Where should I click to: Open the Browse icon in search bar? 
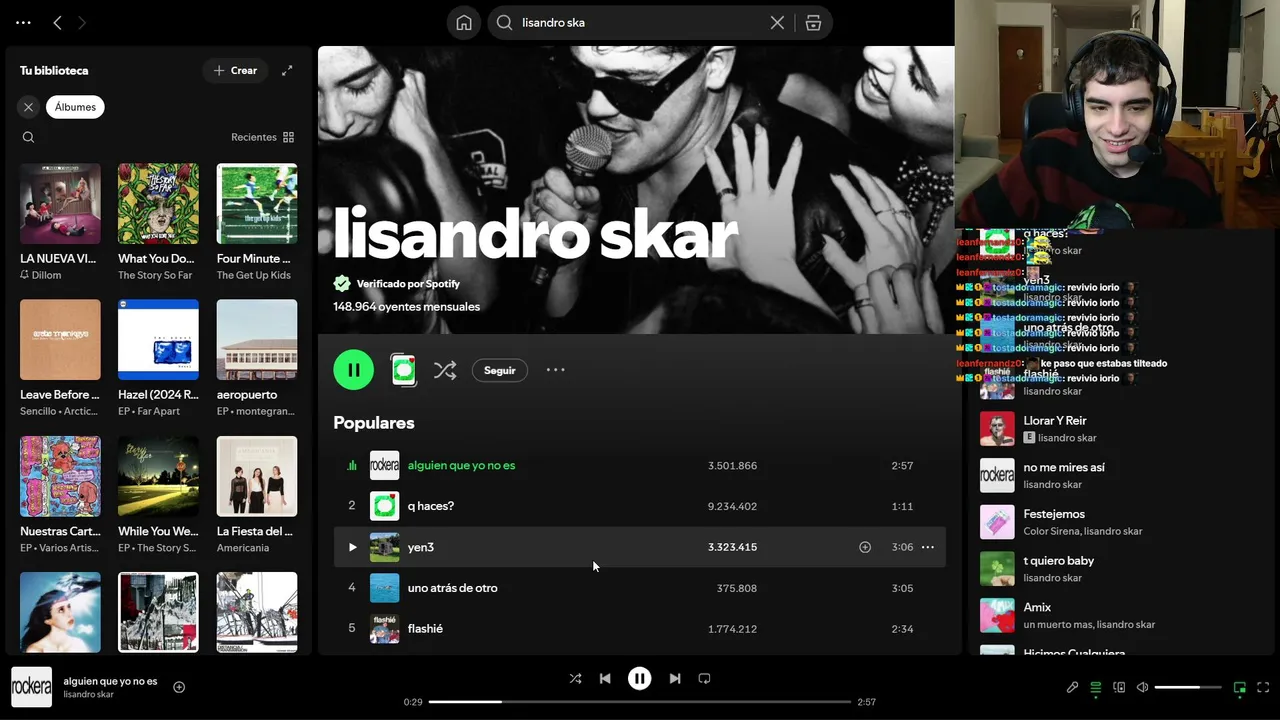813,22
